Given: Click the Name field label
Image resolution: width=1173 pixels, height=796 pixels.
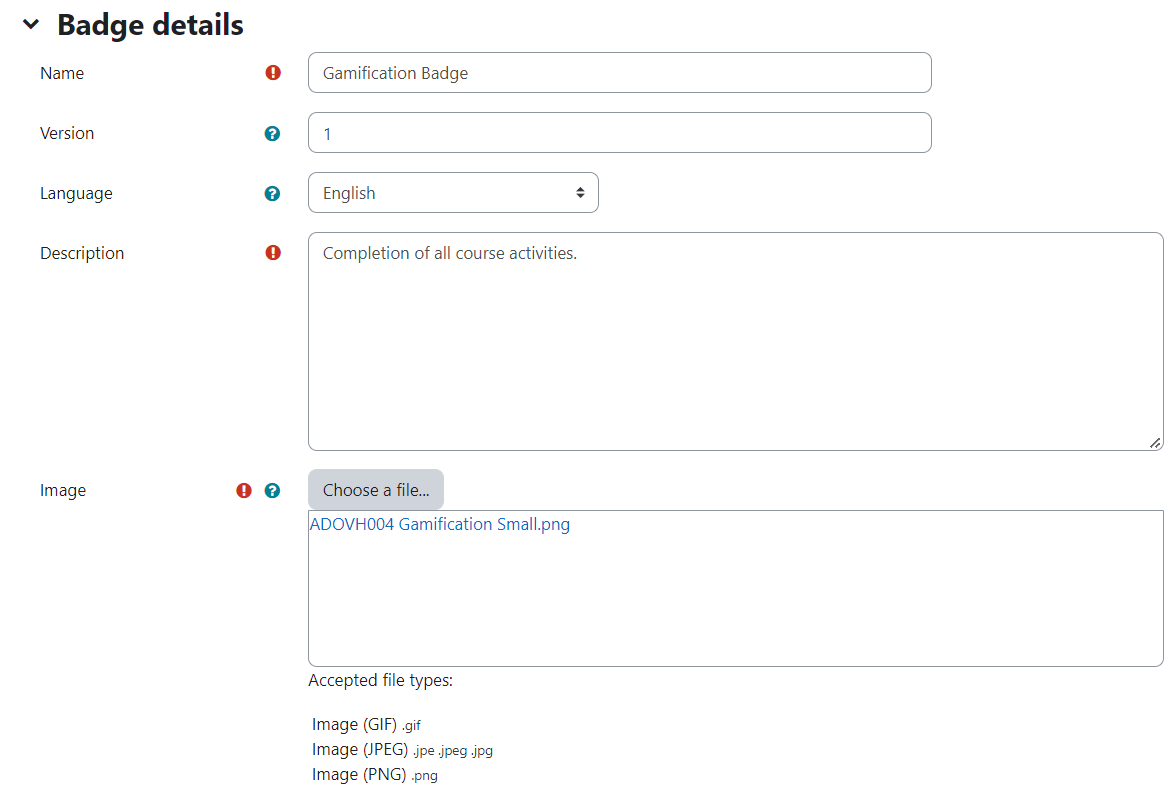Looking at the screenshot, I should click(62, 73).
